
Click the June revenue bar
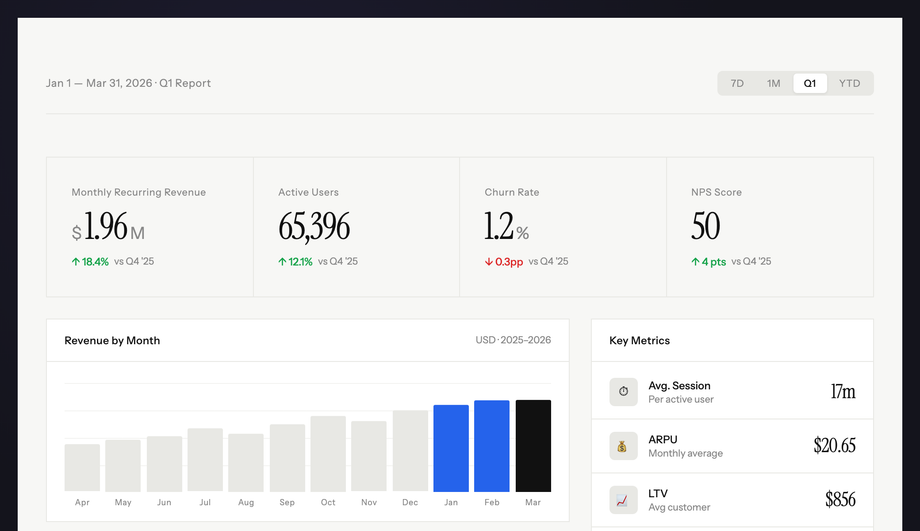[x=164, y=464]
